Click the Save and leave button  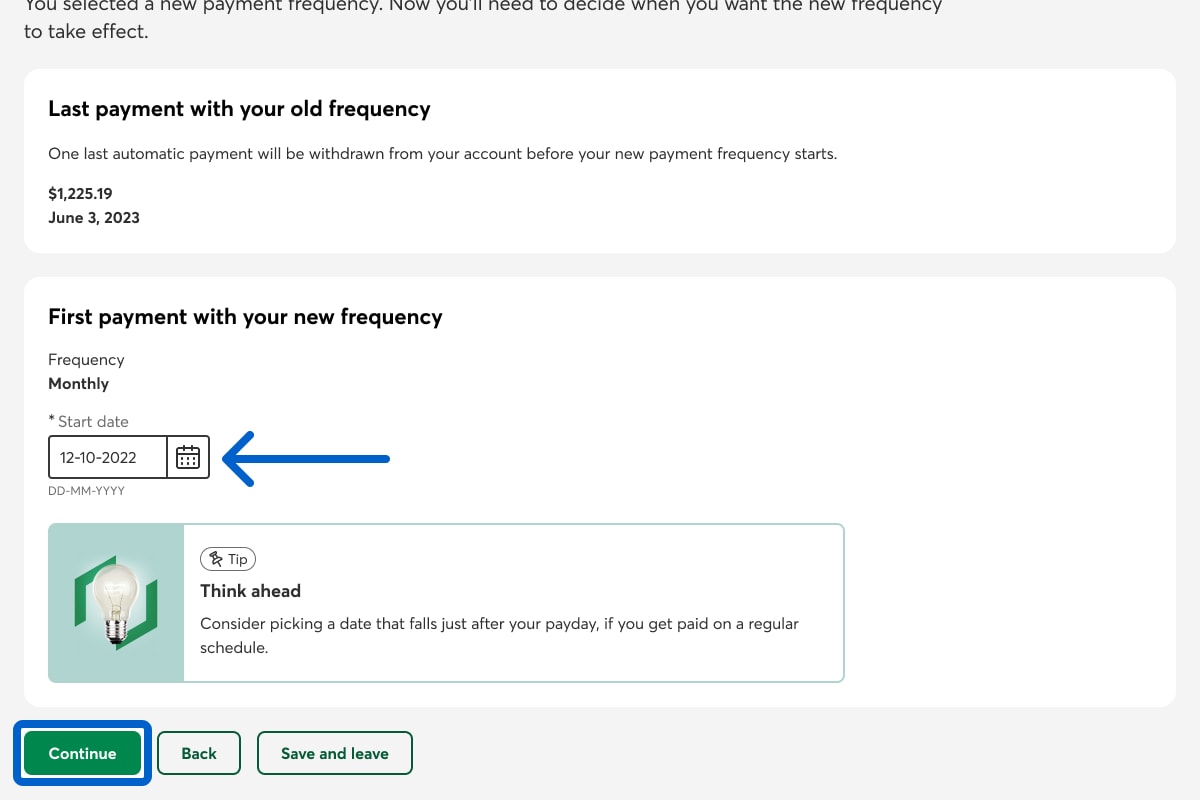click(335, 754)
